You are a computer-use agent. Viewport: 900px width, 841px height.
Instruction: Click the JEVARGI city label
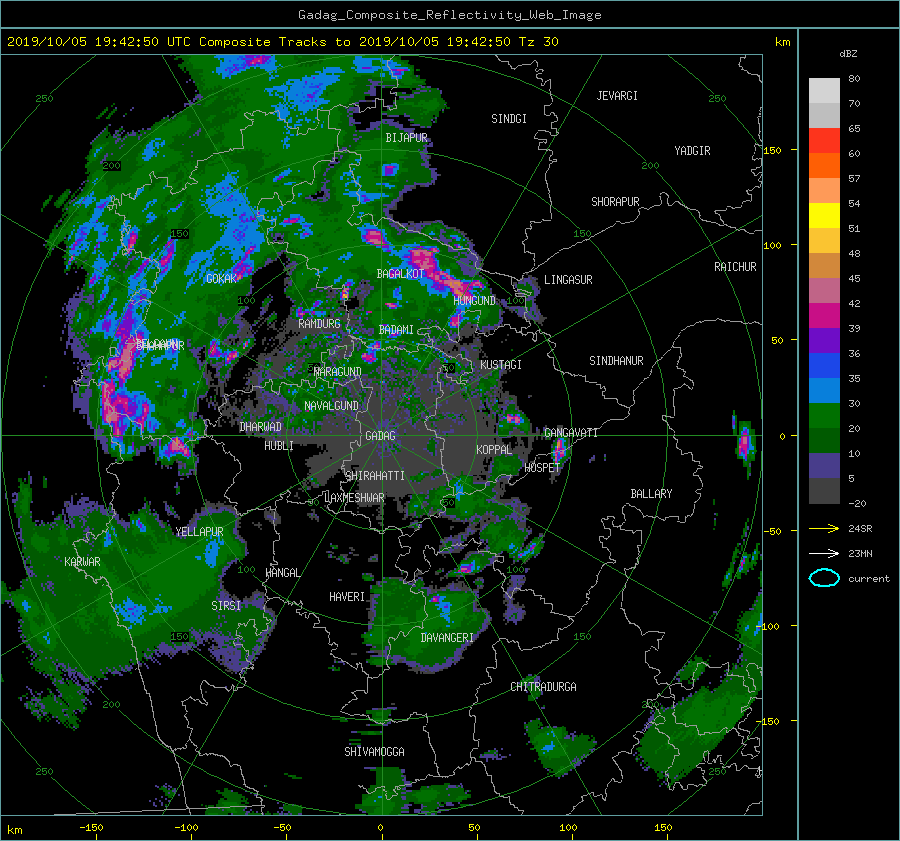pyautogui.click(x=617, y=96)
